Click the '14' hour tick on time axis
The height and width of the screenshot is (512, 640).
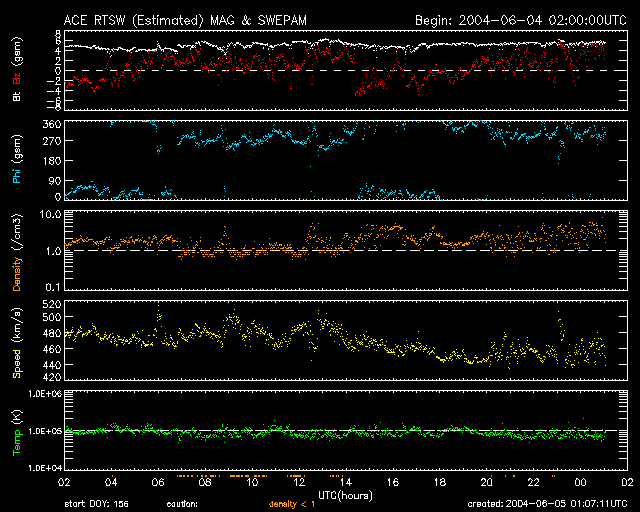pyautogui.click(x=346, y=482)
